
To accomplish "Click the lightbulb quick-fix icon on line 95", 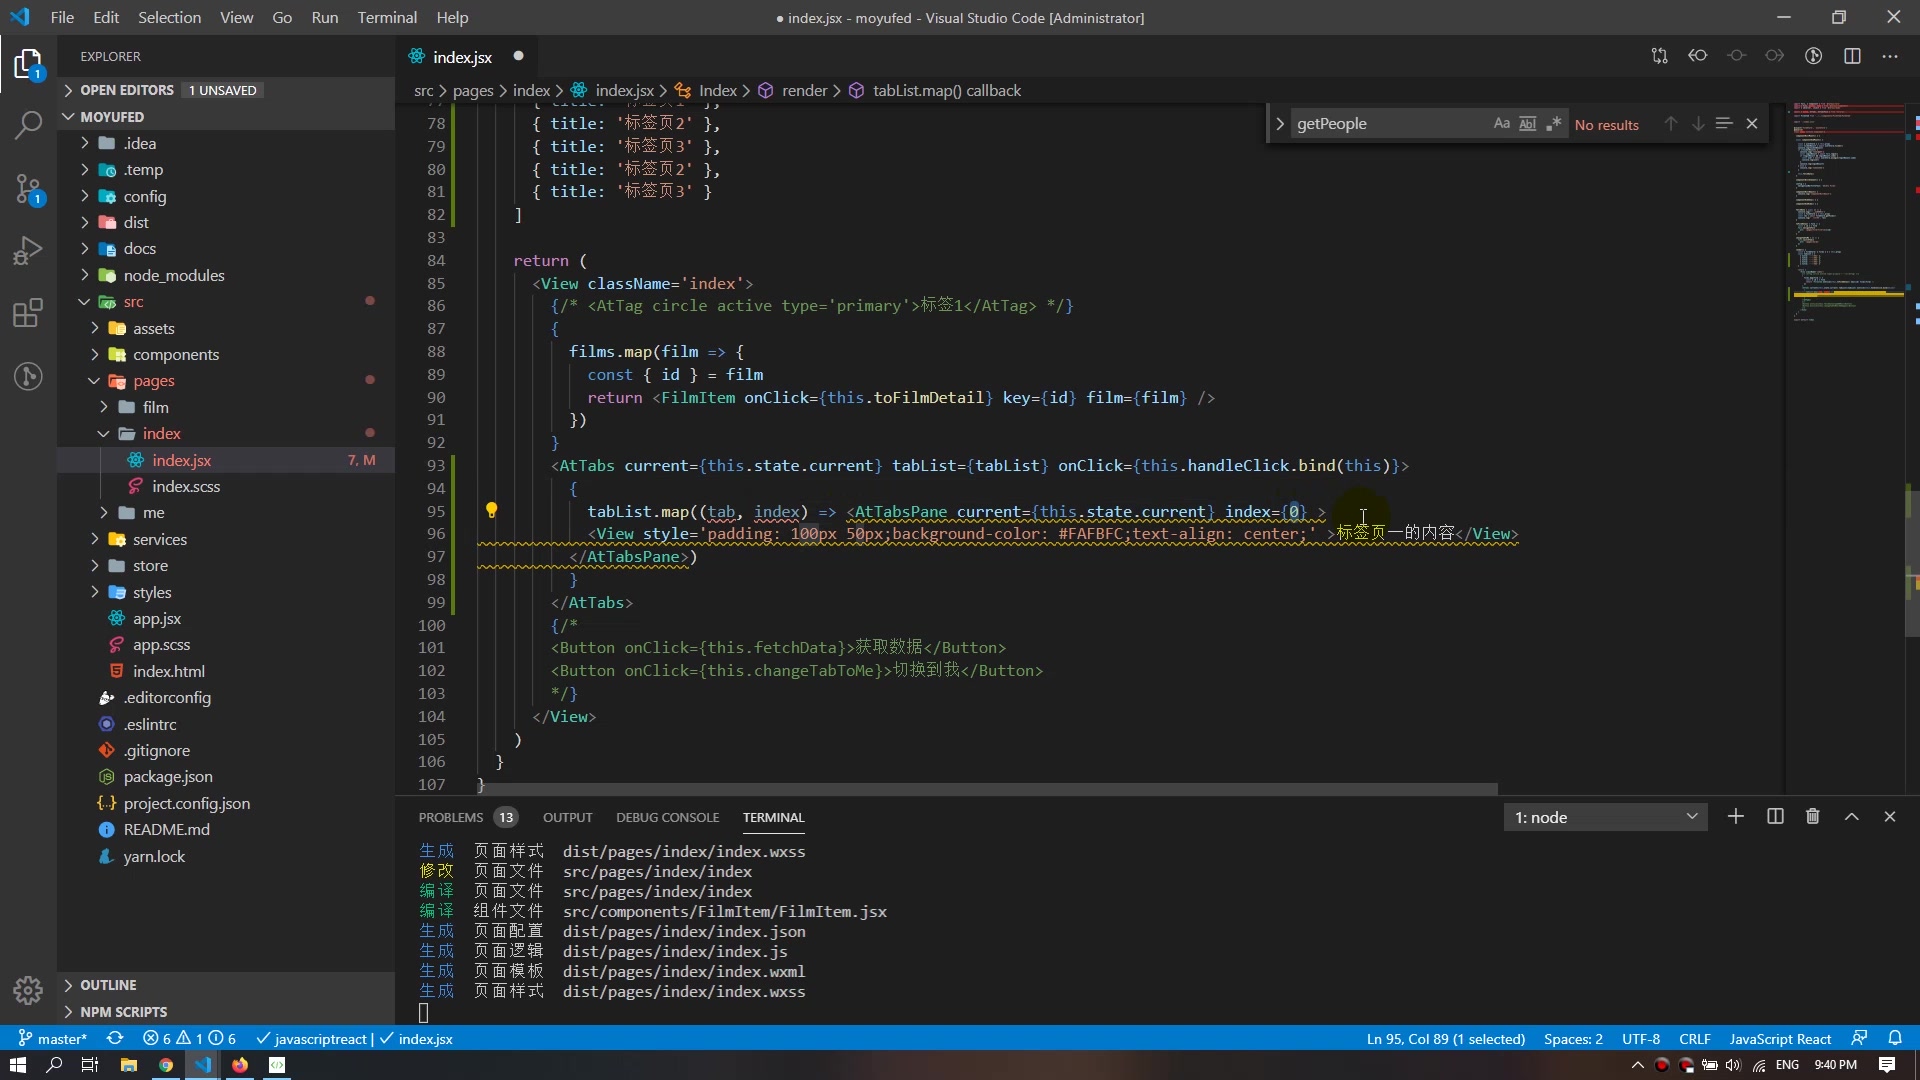I will pos(491,510).
